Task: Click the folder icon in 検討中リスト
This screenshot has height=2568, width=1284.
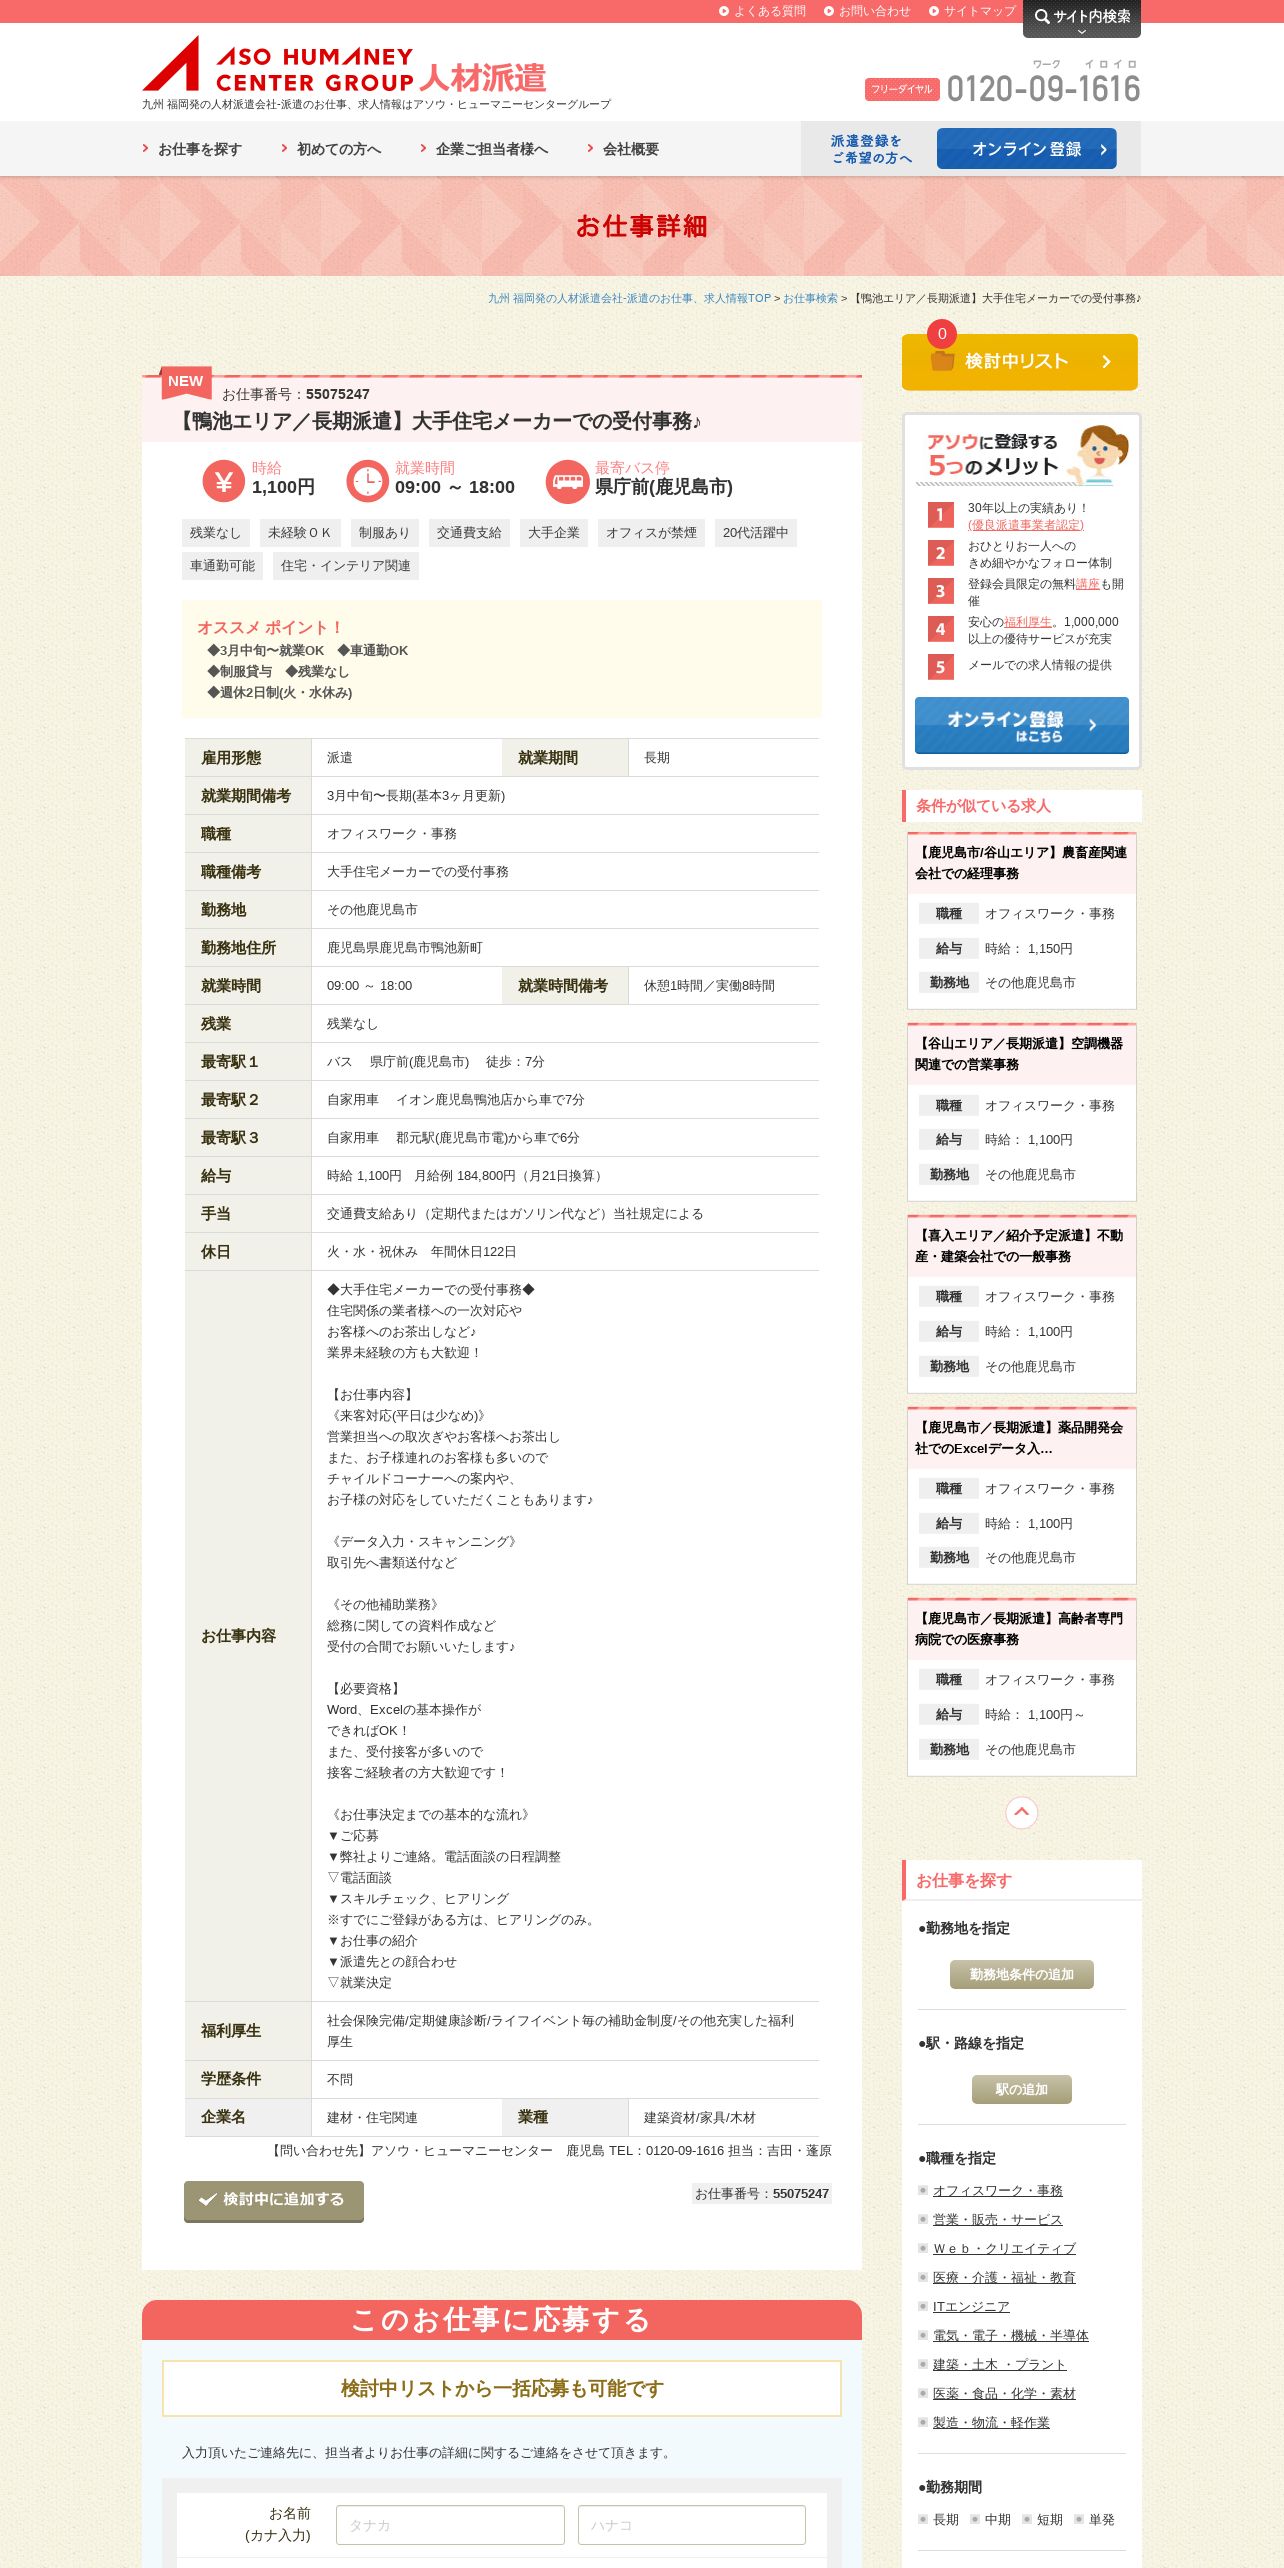Action: (x=942, y=361)
